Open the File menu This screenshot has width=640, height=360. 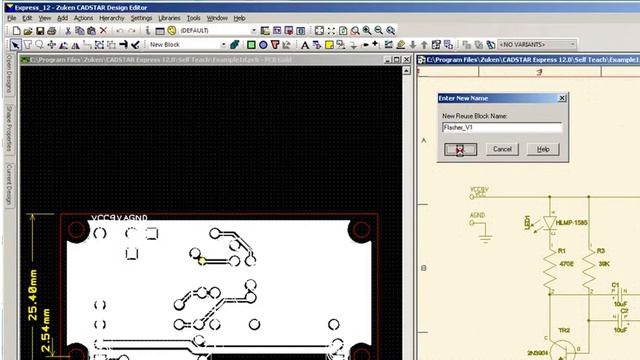pos(11,18)
